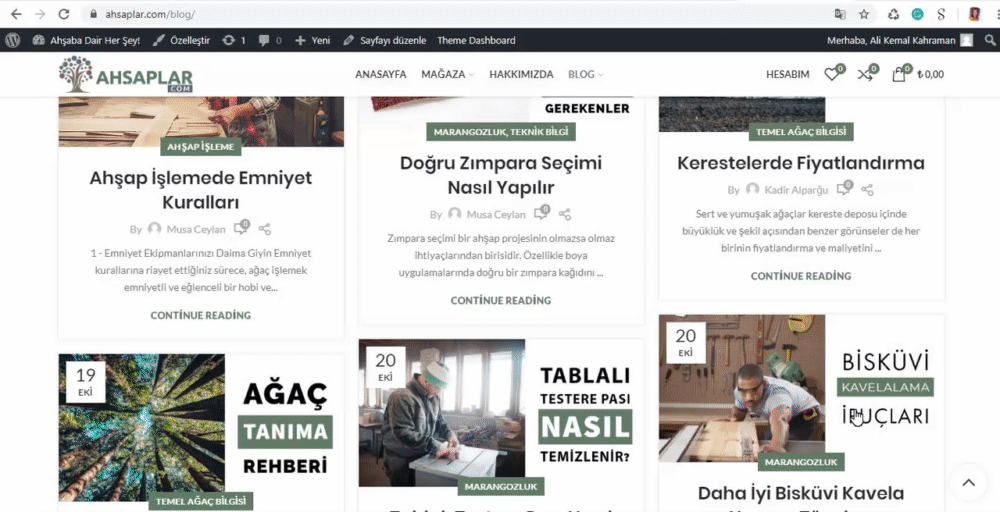Click the AHŞAP İŞLEME category tag
Screen dimensions: 1000x512
click(200, 147)
